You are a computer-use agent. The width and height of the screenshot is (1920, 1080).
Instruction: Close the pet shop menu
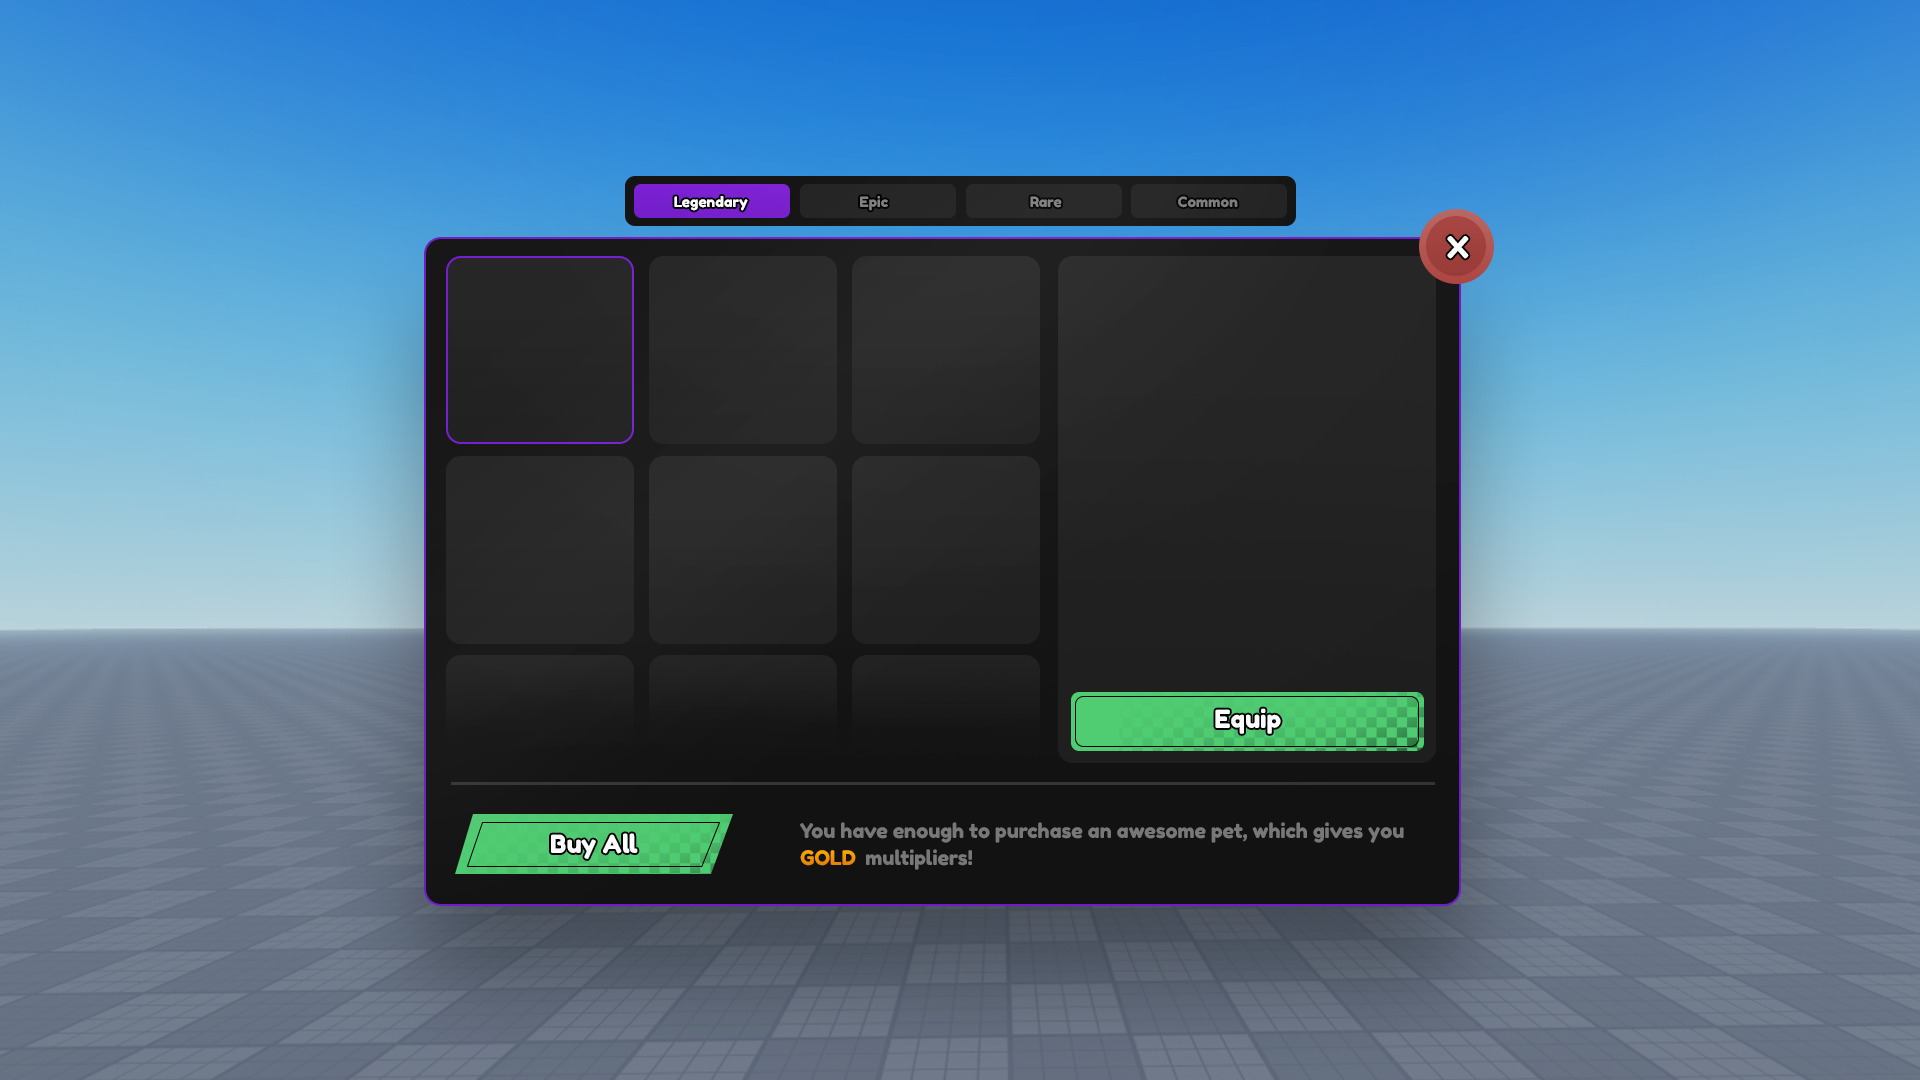pos(1456,247)
